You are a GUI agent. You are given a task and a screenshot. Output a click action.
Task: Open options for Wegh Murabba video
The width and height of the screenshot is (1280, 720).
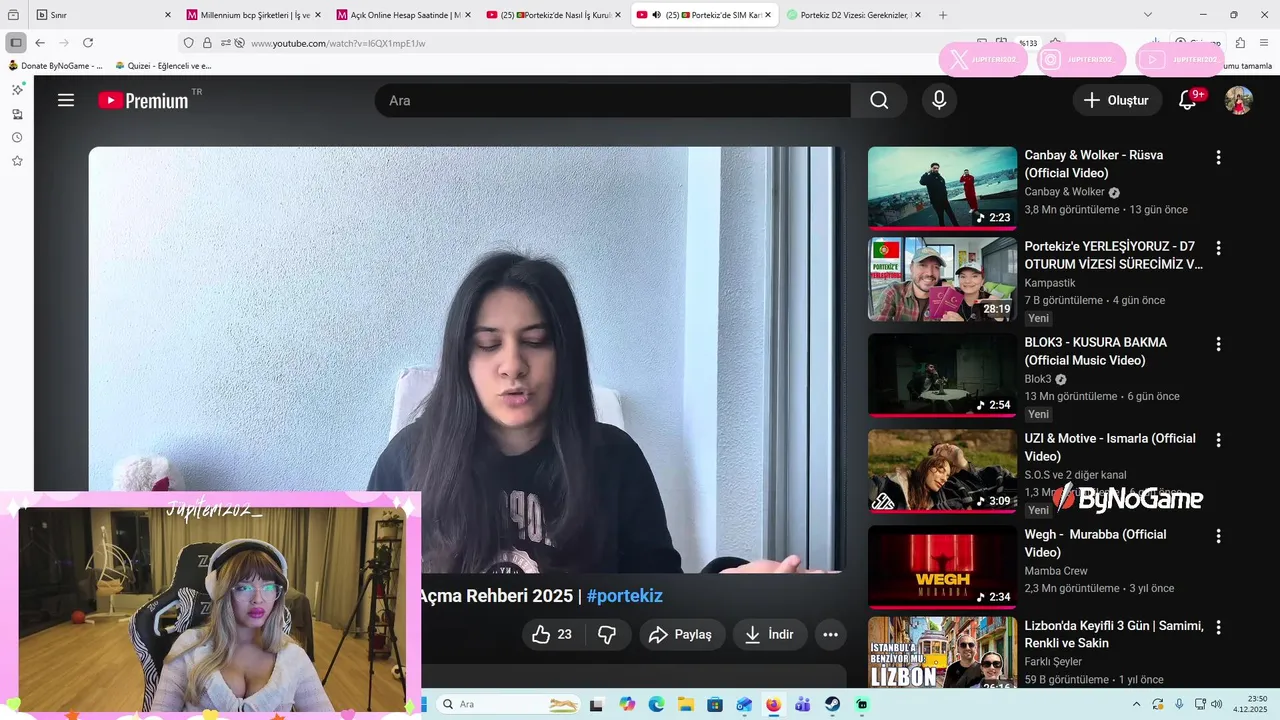[x=1218, y=536]
